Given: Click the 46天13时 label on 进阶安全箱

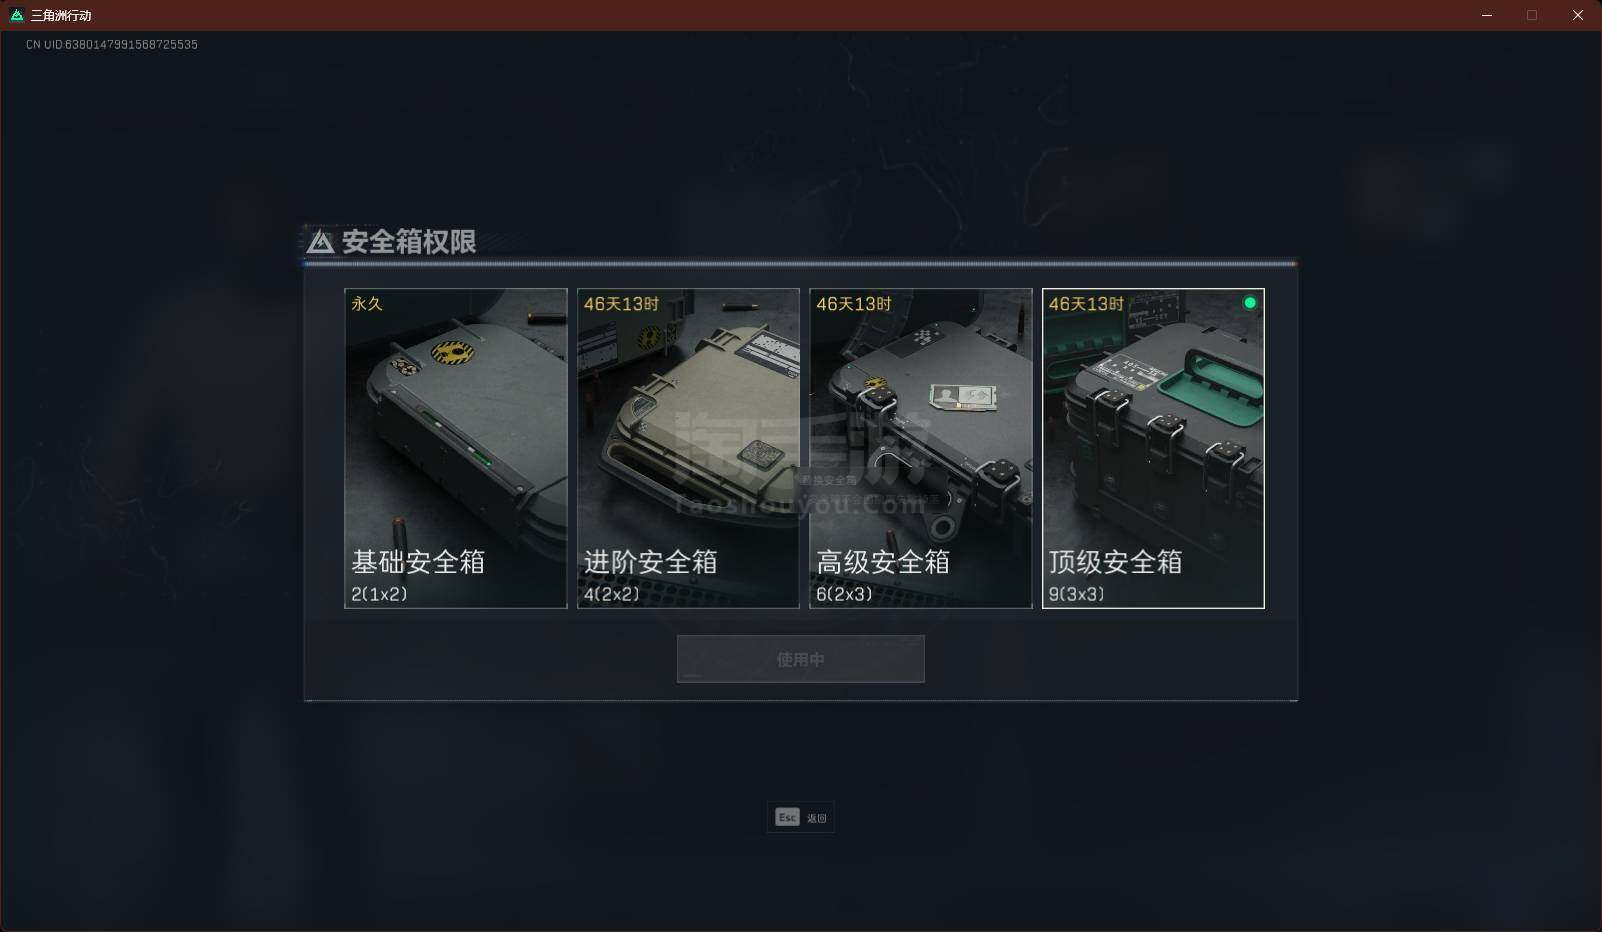Looking at the screenshot, I should tap(621, 303).
